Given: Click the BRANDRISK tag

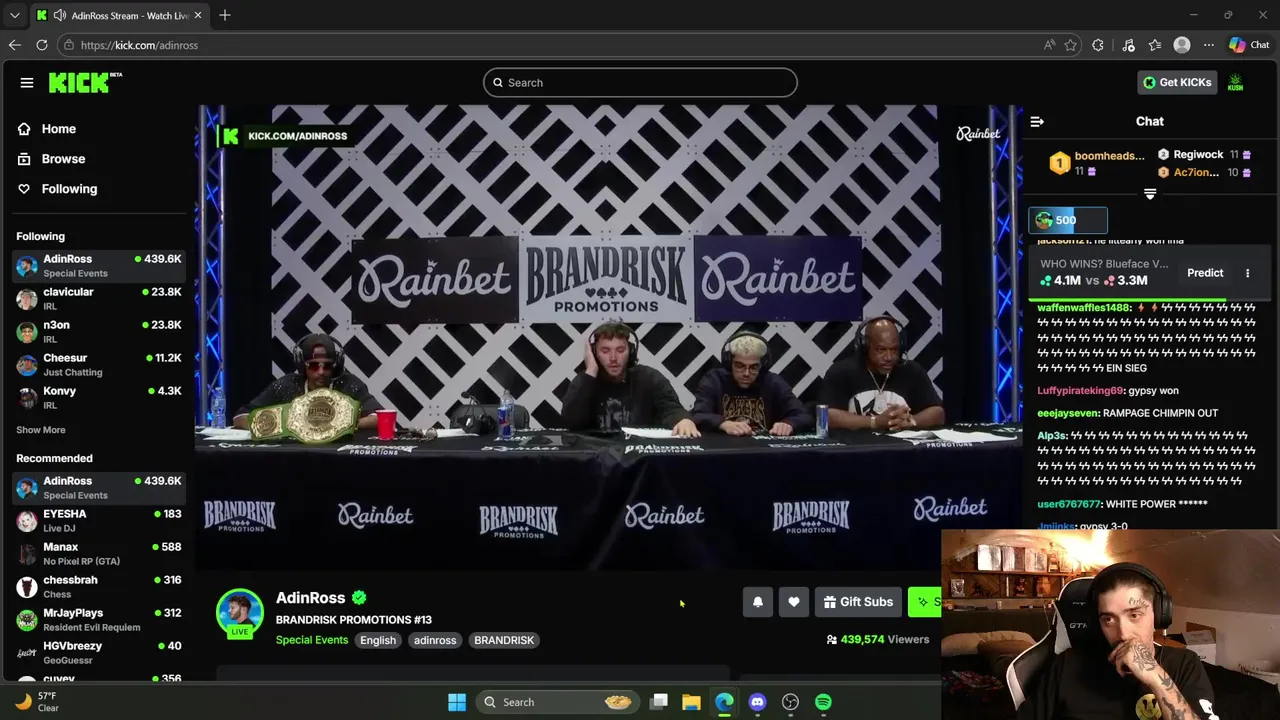Looking at the screenshot, I should click(x=504, y=640).
